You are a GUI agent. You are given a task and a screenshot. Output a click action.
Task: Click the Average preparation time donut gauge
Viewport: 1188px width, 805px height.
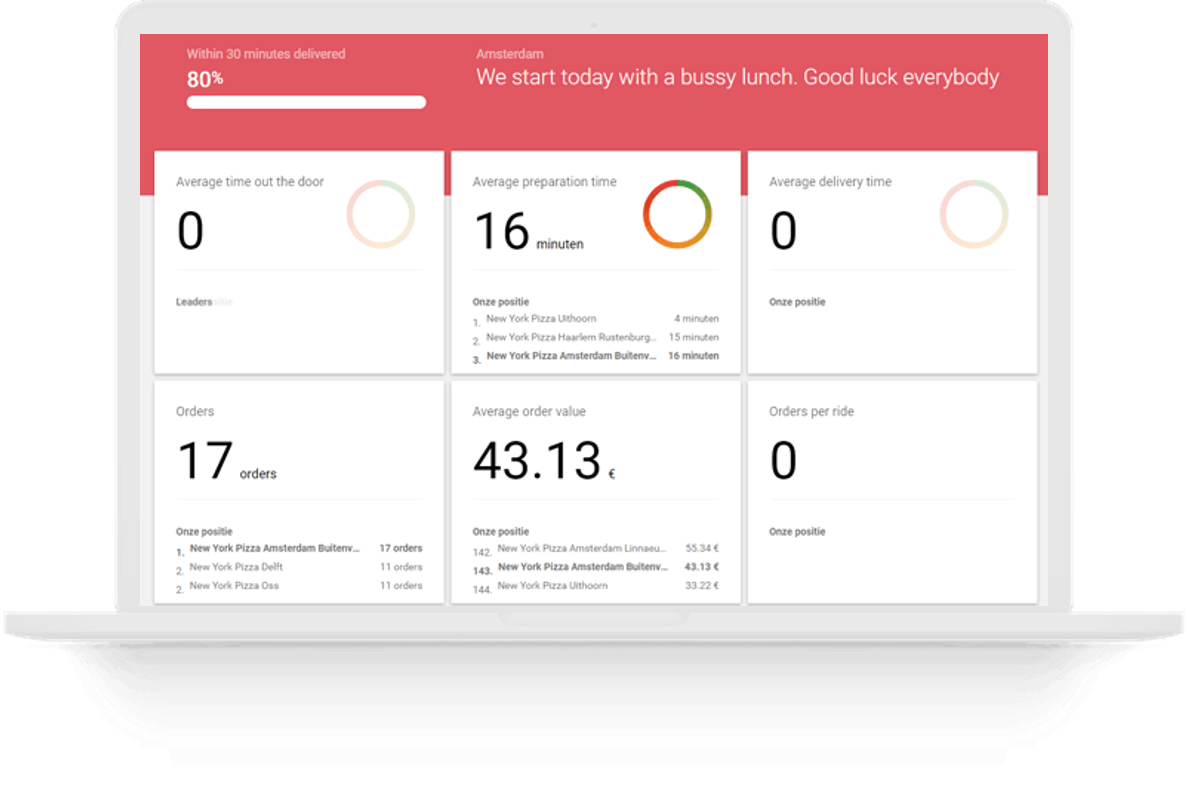677,214
